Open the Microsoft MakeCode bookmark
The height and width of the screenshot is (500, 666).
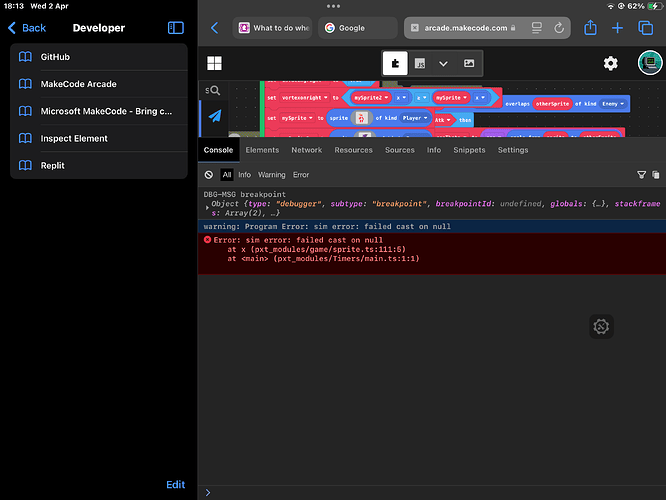point(99,111)
